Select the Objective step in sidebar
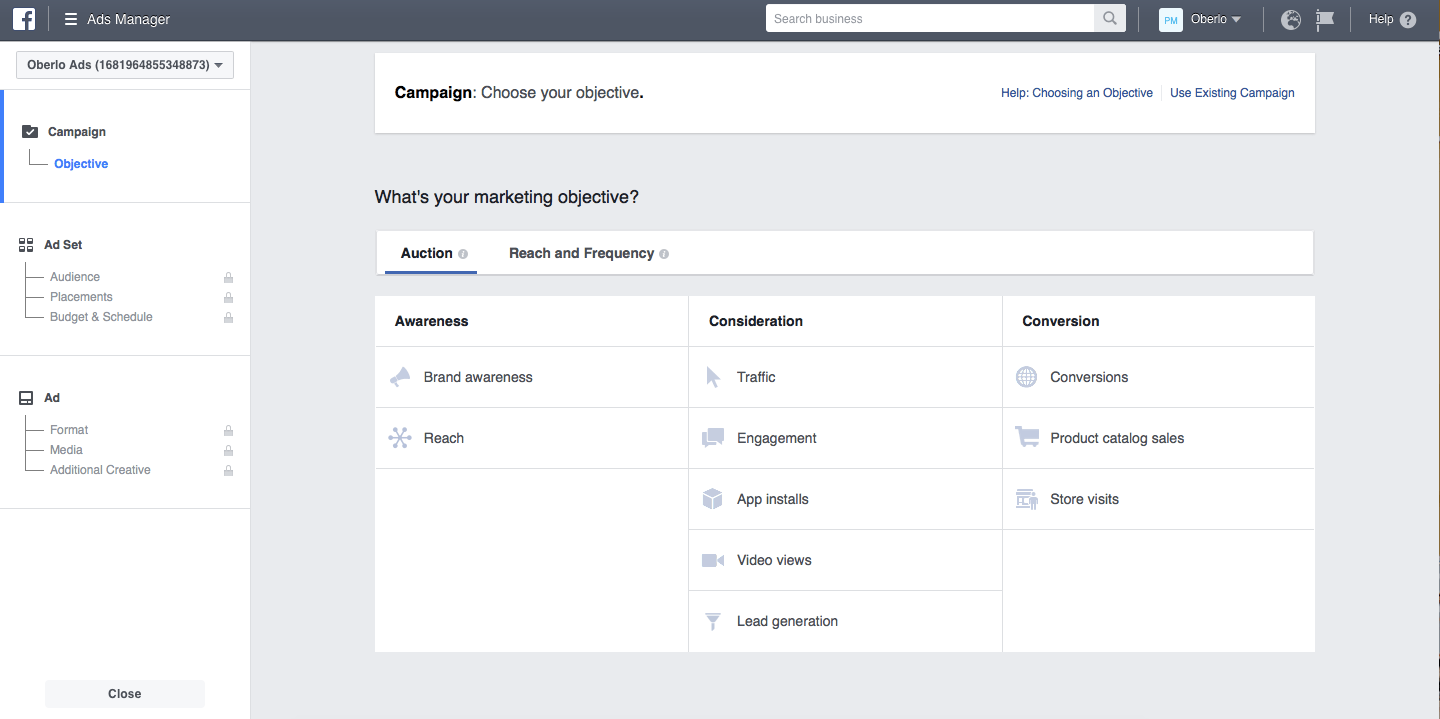1440x719 pixels. 81,164
